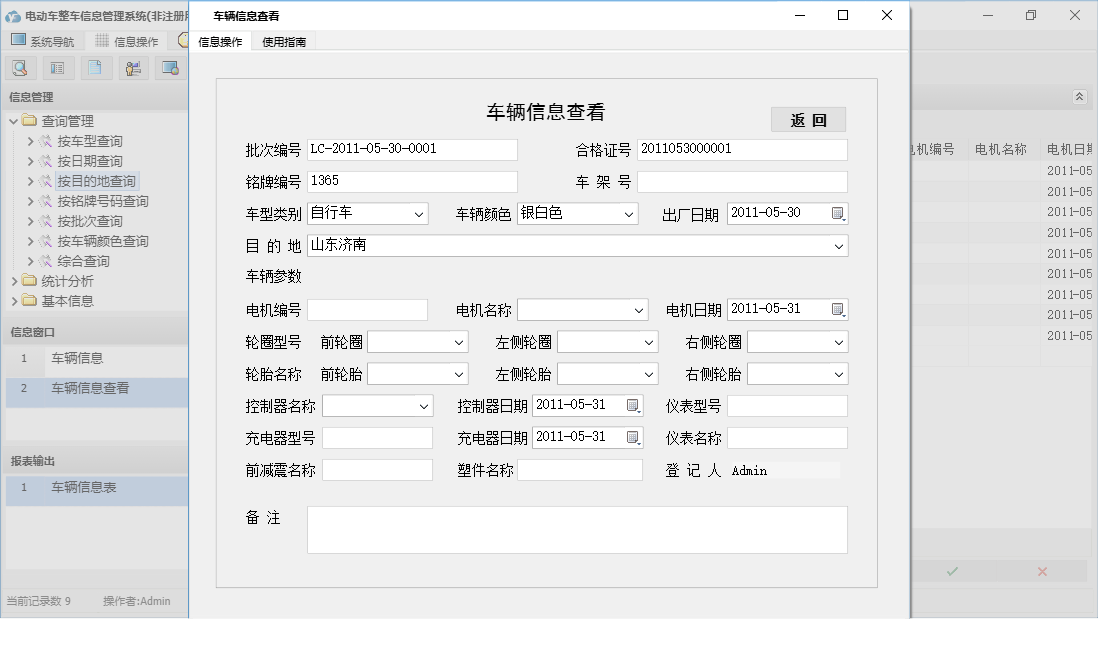Screen dimensions: 1098x665
Task: Click the red X icon in background window
Action: pyautogui.click(x=1041, y=571)
